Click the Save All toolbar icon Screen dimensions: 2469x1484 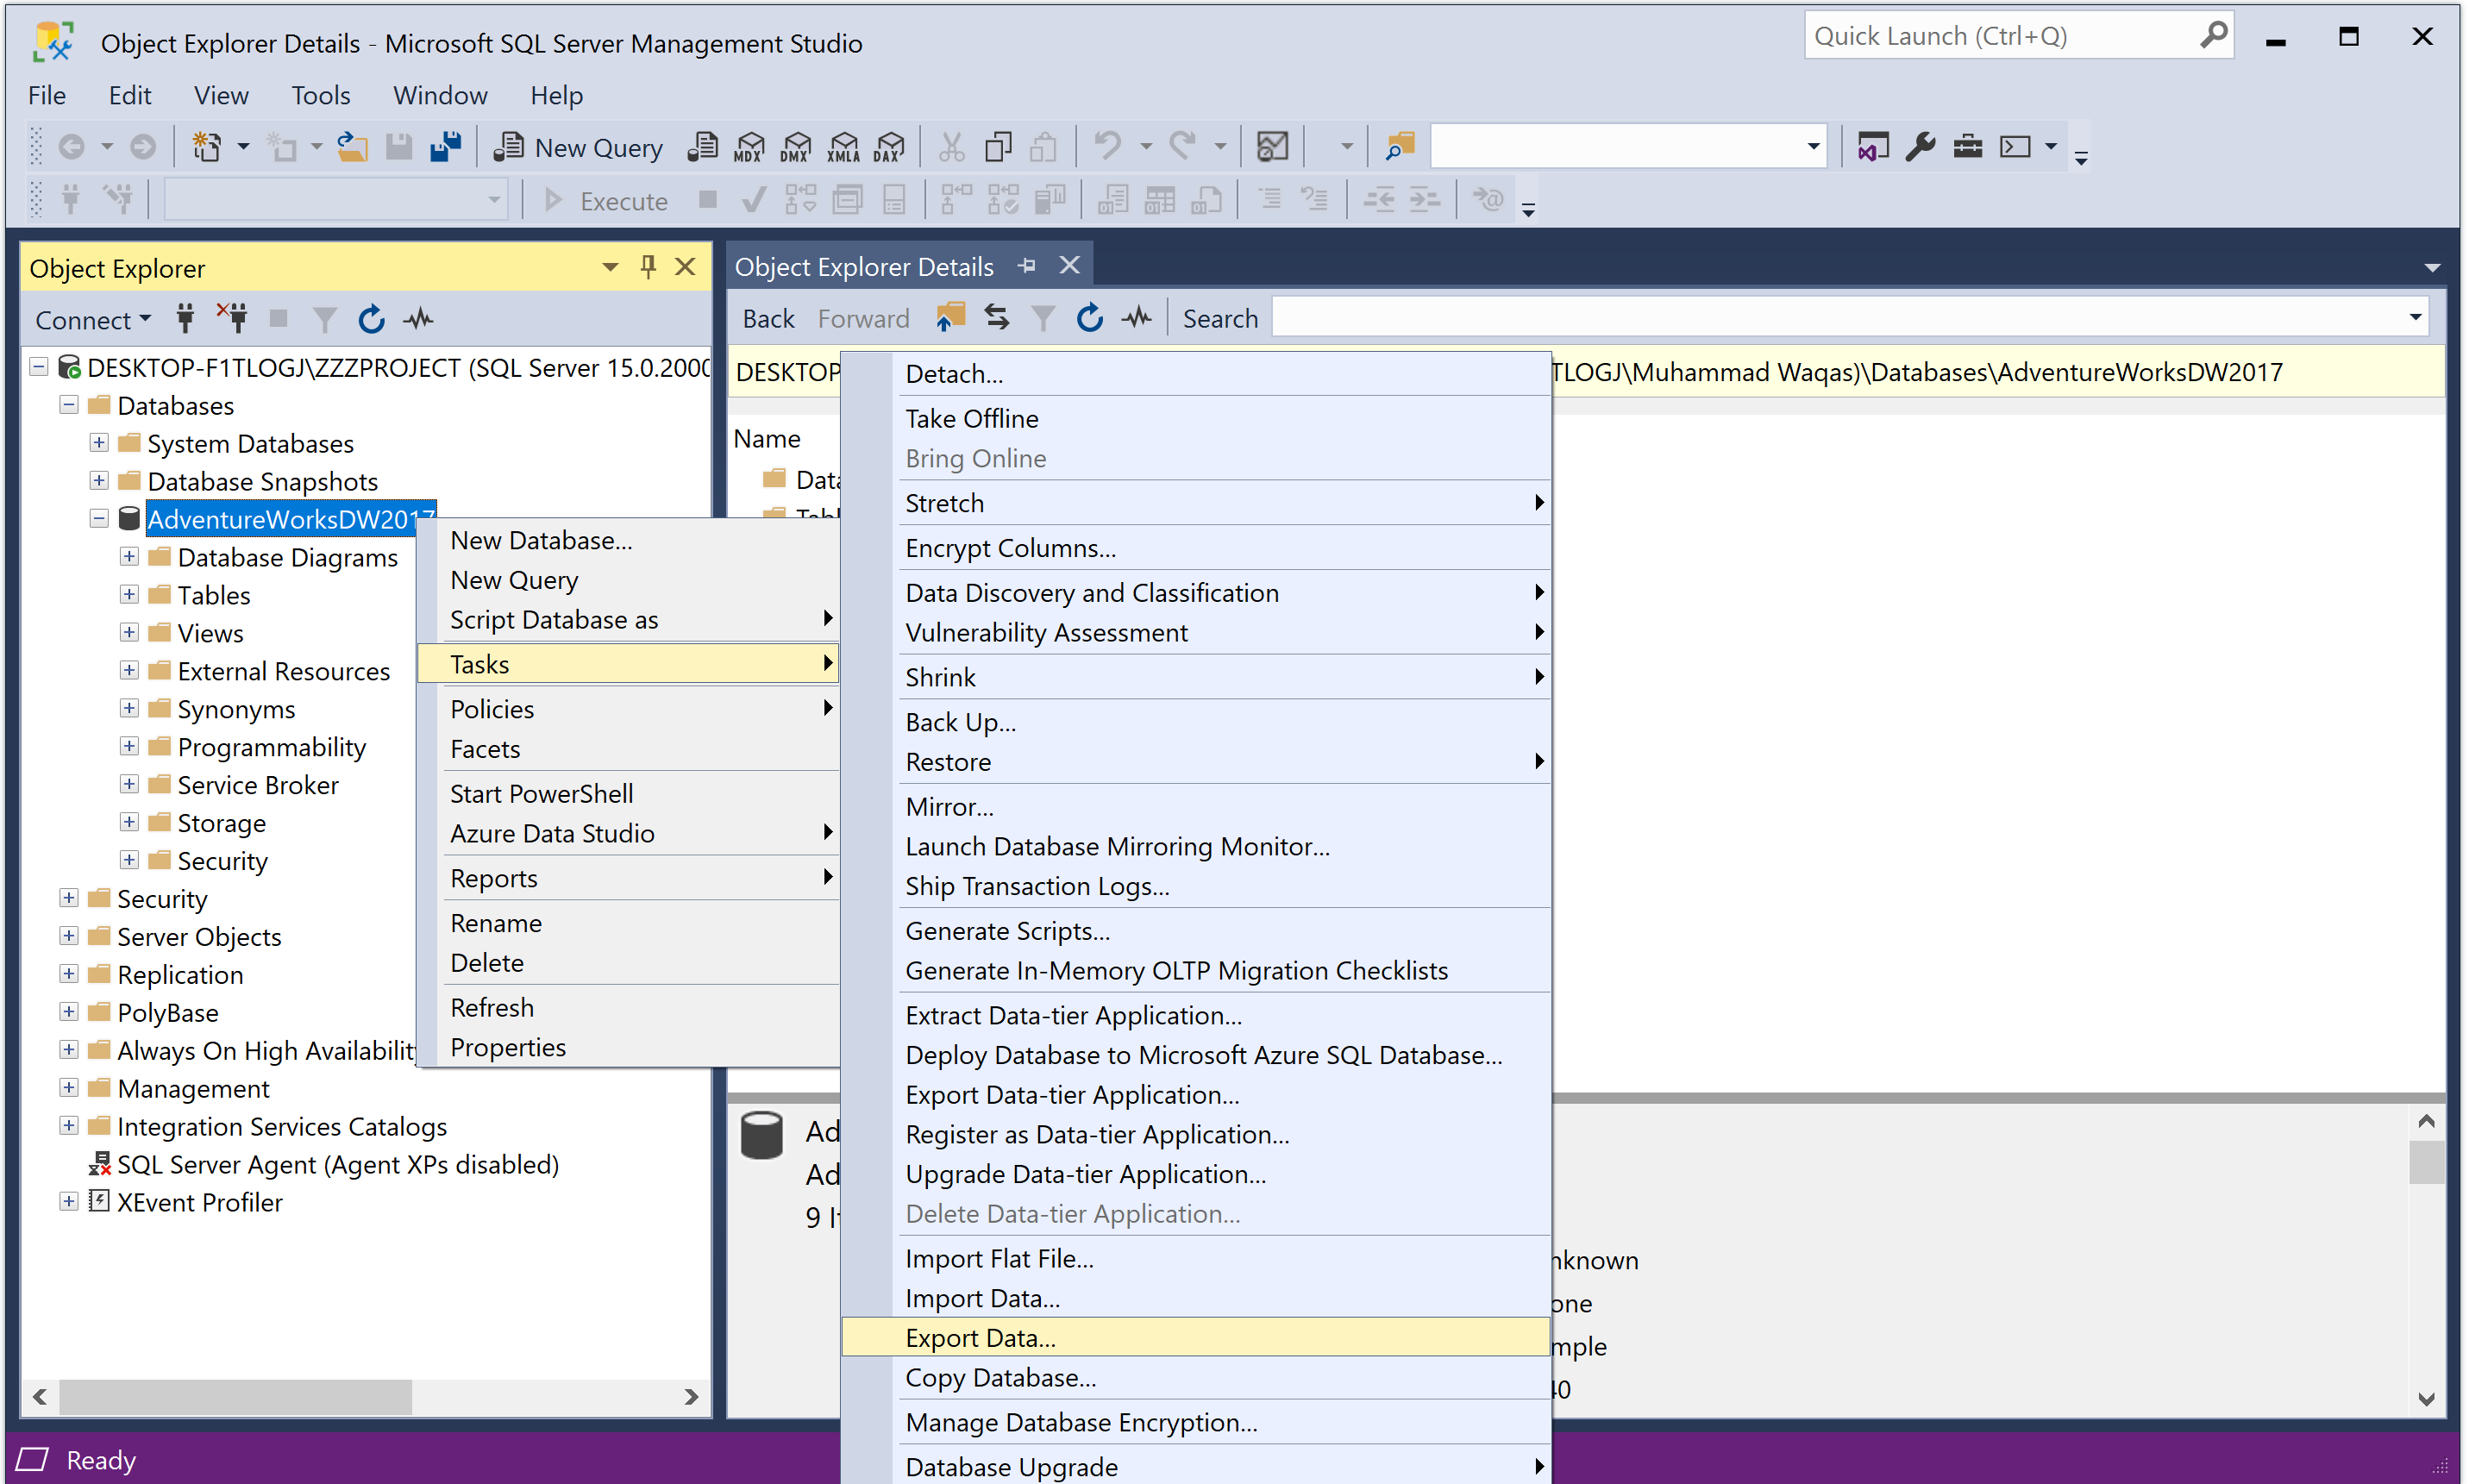pyautogui.click(x=446, y=147)
